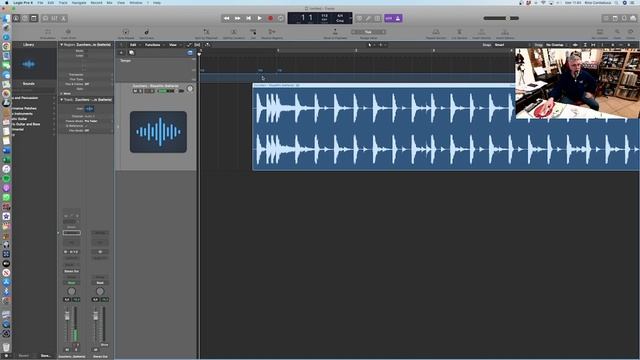Click the large waveform track icon
The width and height of the screenshot is (640, 360).
pyautogui.click(x=158, y=132)
